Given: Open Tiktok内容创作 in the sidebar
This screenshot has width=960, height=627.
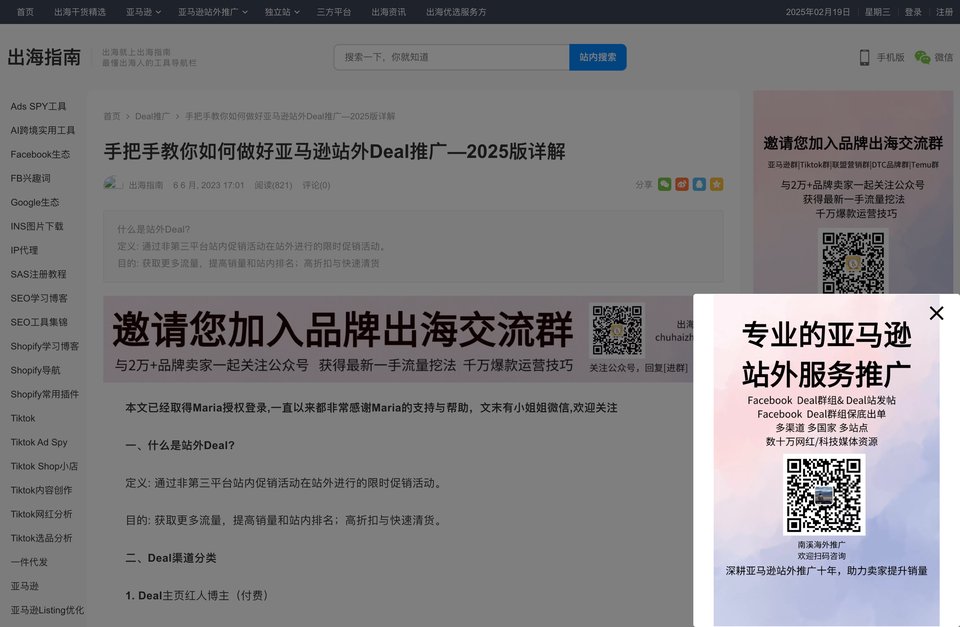Looking at the screenshot, I should 41,490.
